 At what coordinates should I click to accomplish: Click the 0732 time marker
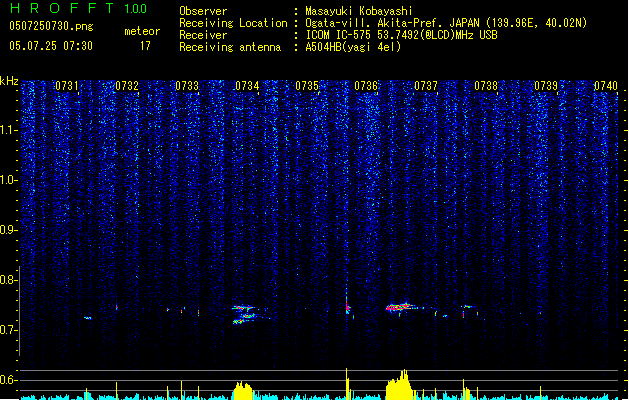click(127, 85)
